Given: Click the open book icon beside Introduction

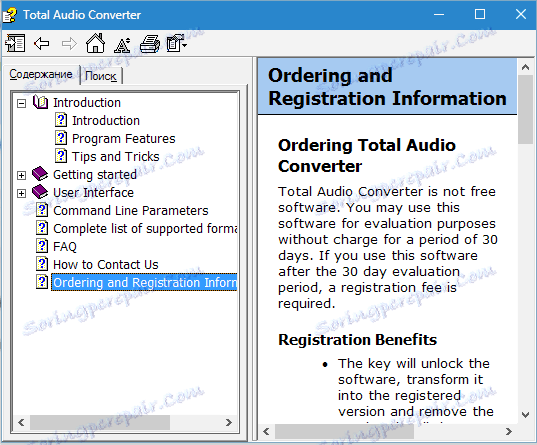Looking at the screenshot, I should pyautogui.click(x=40, y=102).
